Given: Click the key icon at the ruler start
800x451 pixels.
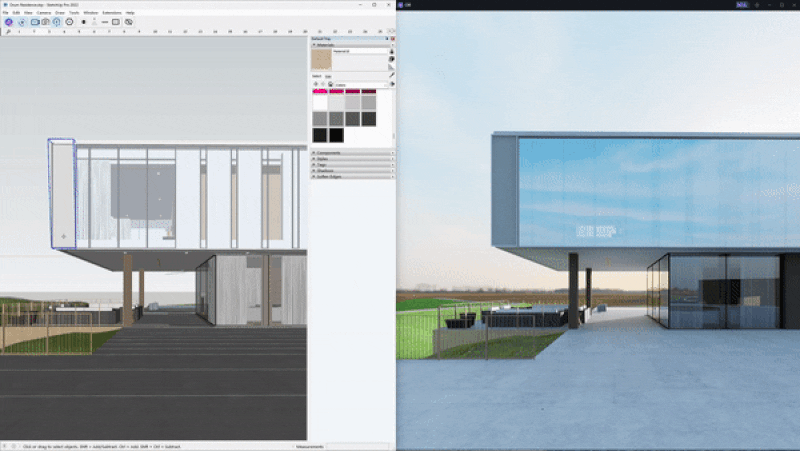Looking at the screenshot, I should pos(8,32).
